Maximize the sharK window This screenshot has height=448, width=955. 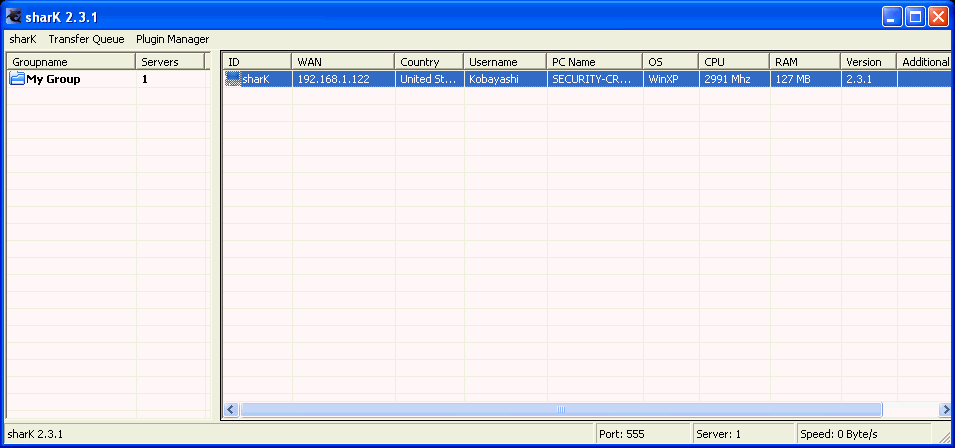coord(915,17)
